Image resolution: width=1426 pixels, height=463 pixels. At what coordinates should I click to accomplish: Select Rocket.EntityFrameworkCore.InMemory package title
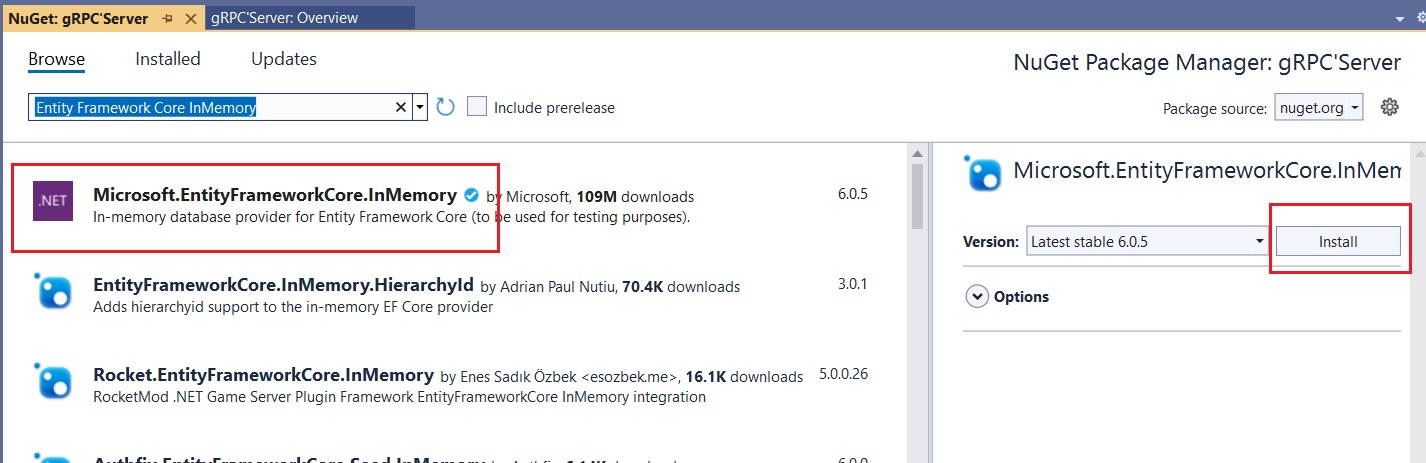(263, 376)
